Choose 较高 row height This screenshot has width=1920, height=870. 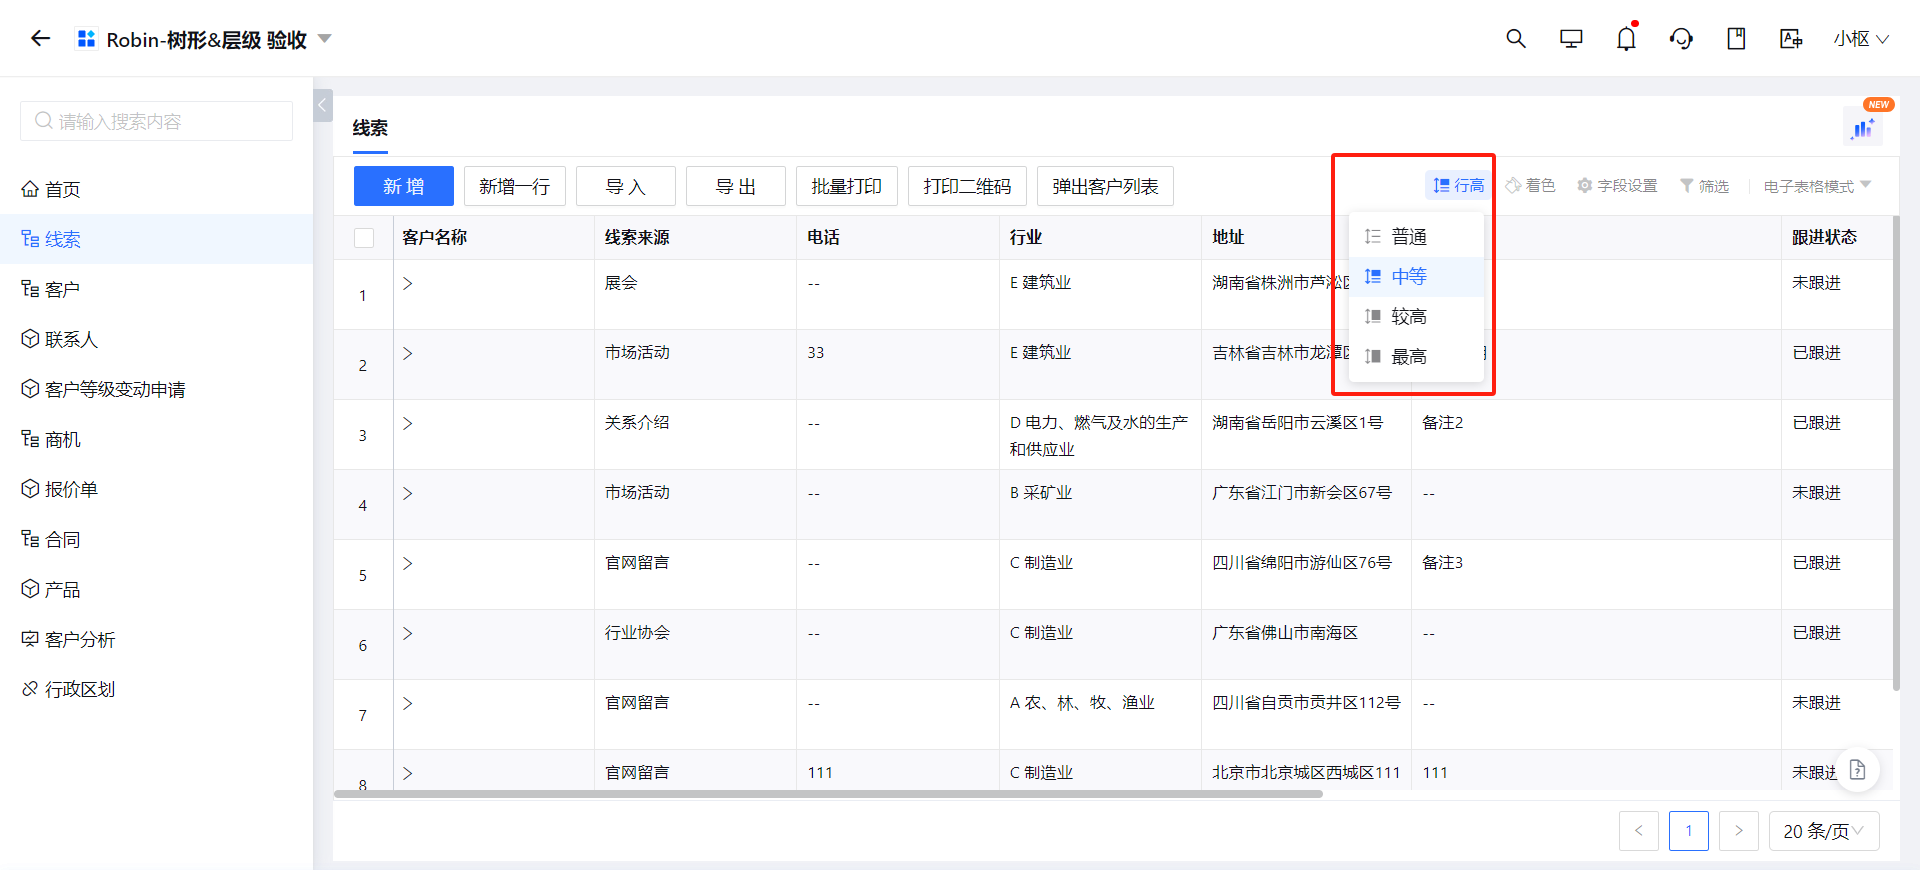[1416, 317]
